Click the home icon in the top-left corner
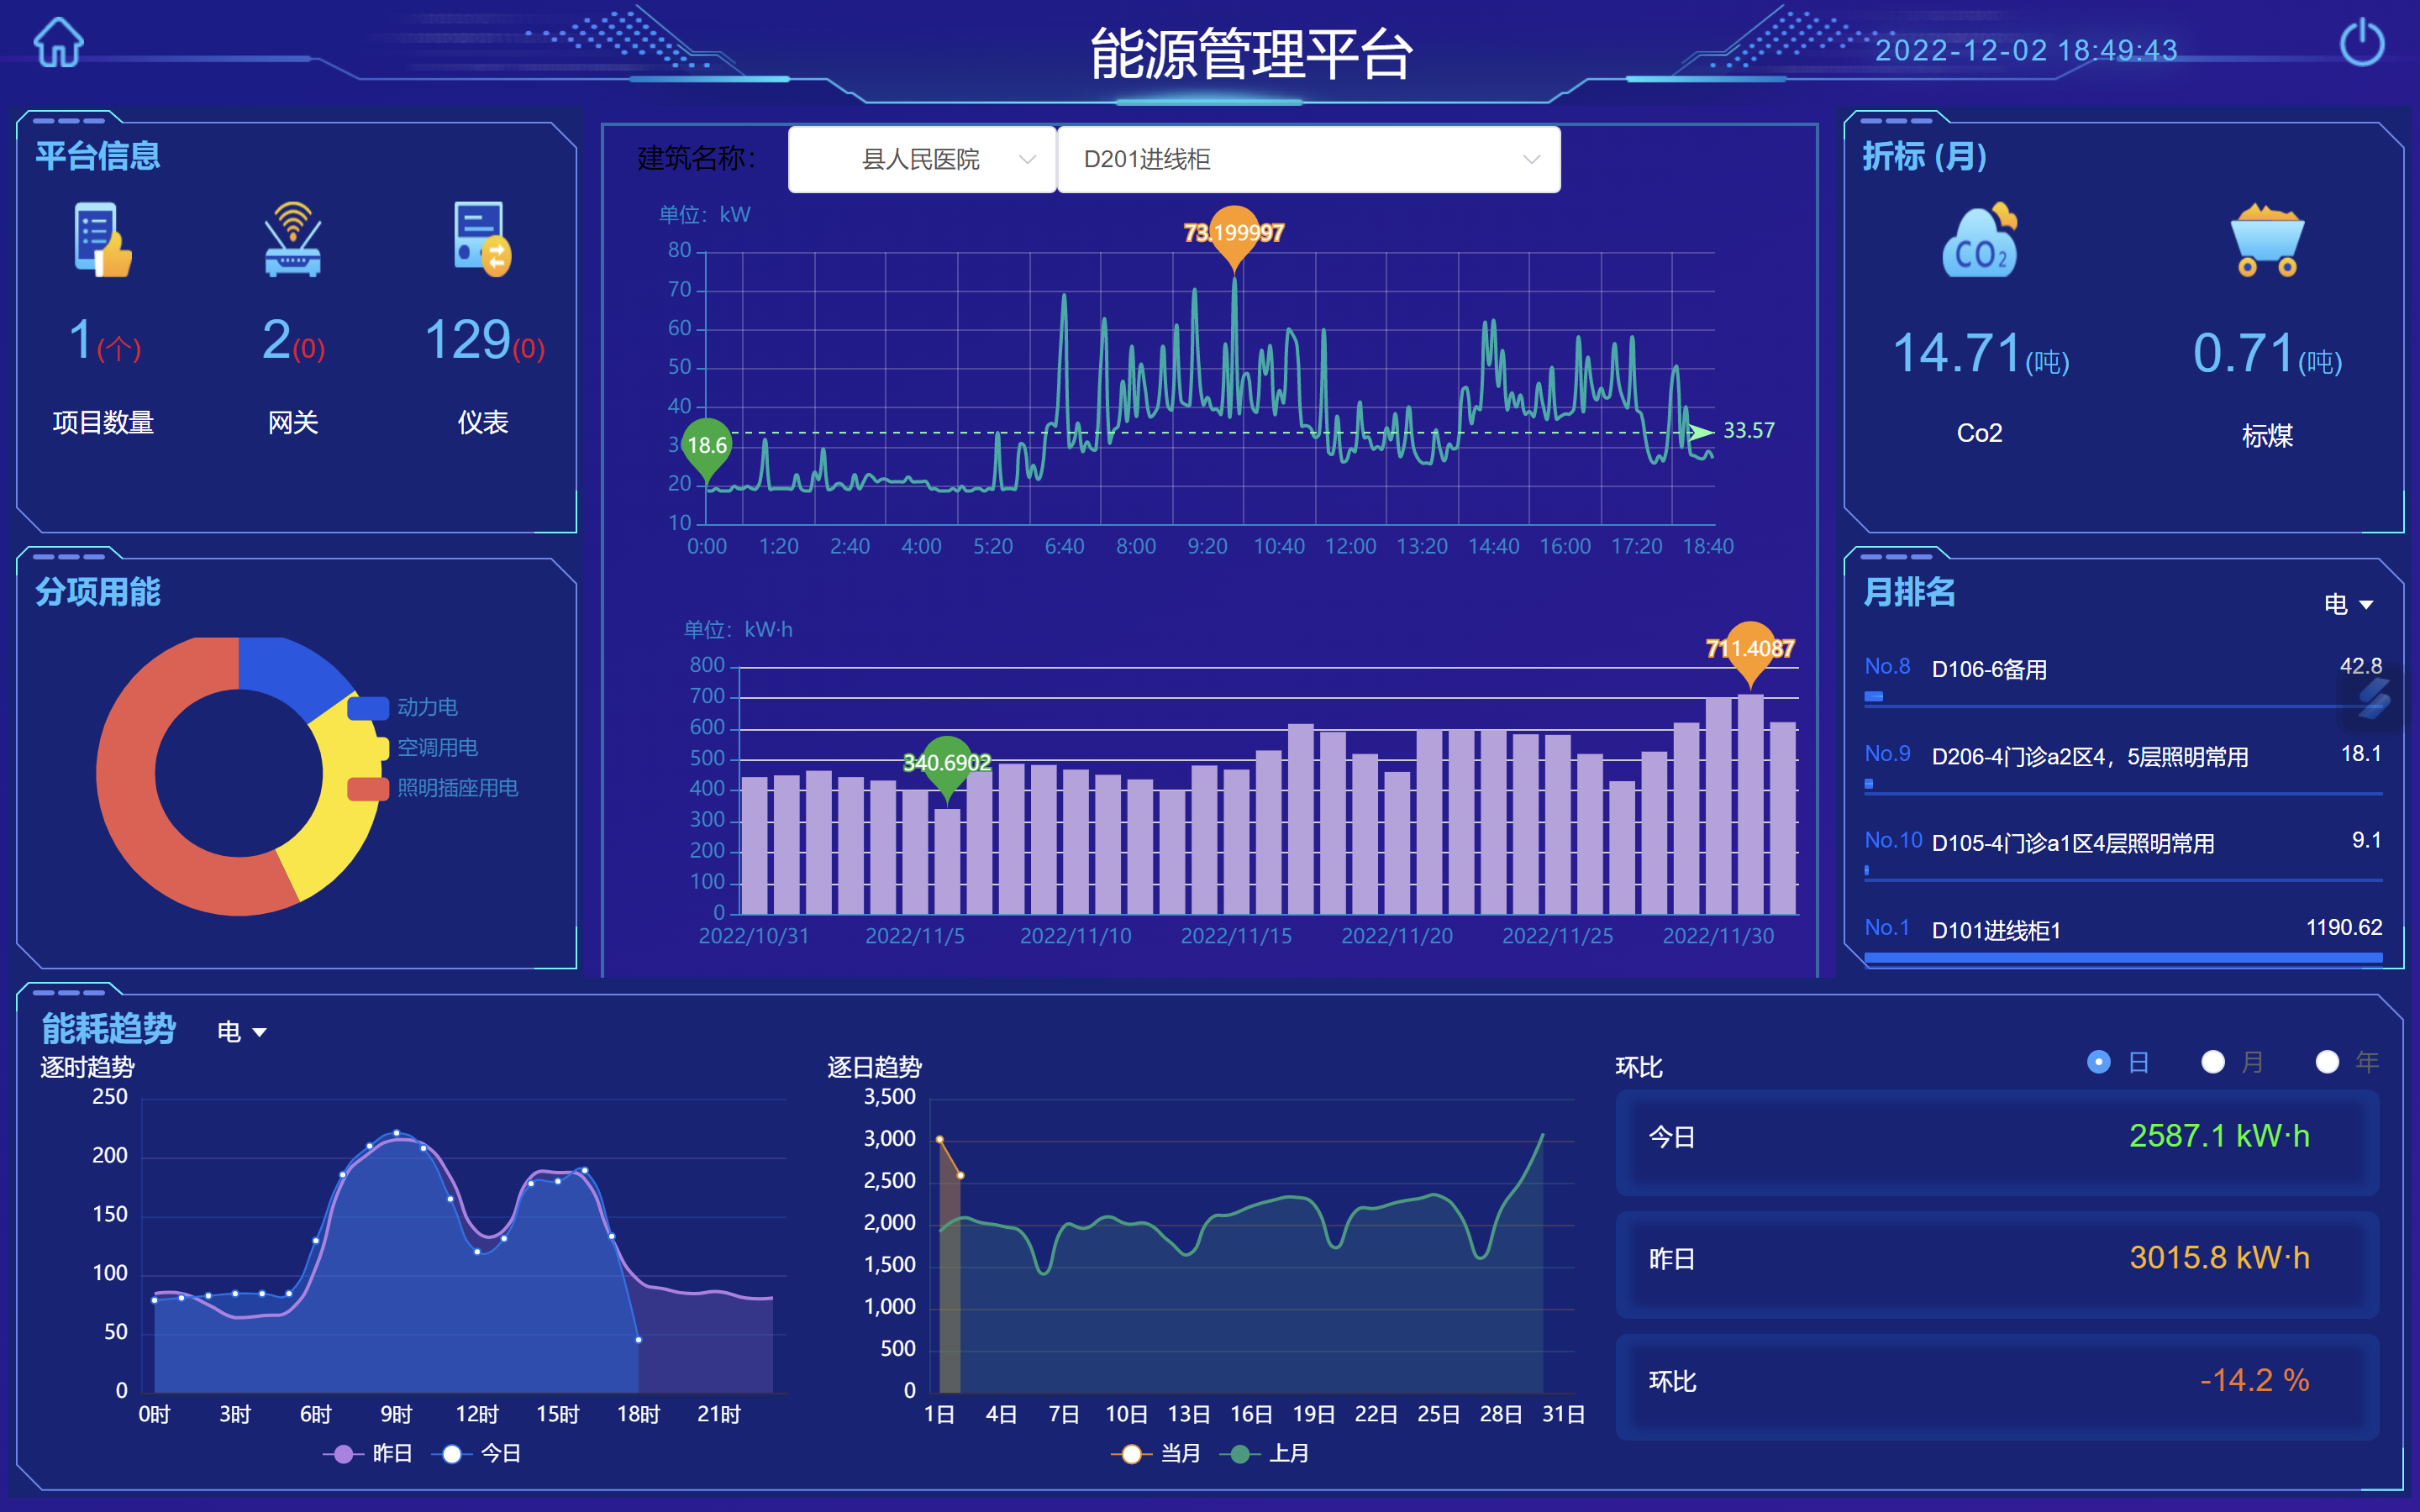 (57, 42)
